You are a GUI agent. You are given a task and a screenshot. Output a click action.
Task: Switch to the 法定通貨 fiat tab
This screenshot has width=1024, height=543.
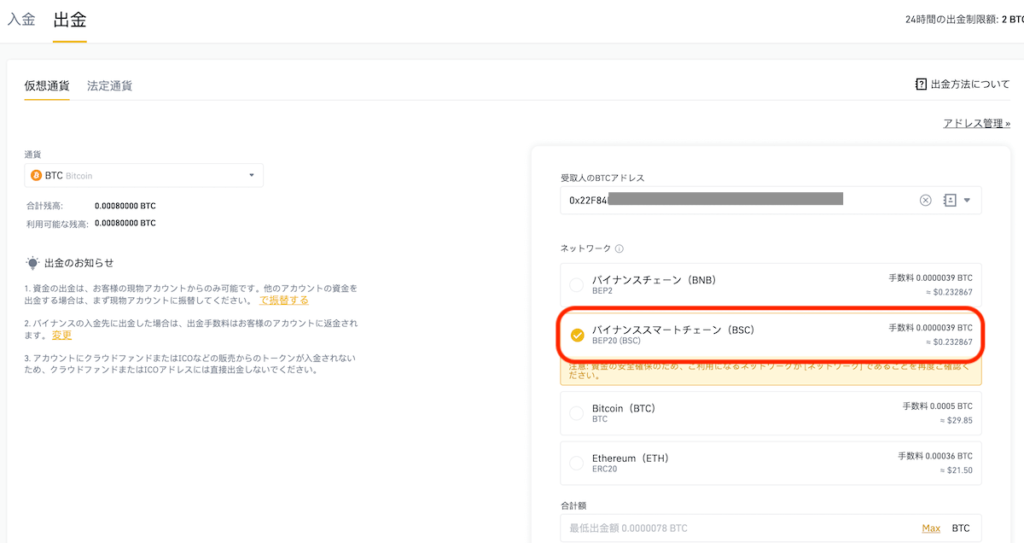click(110, 86)
